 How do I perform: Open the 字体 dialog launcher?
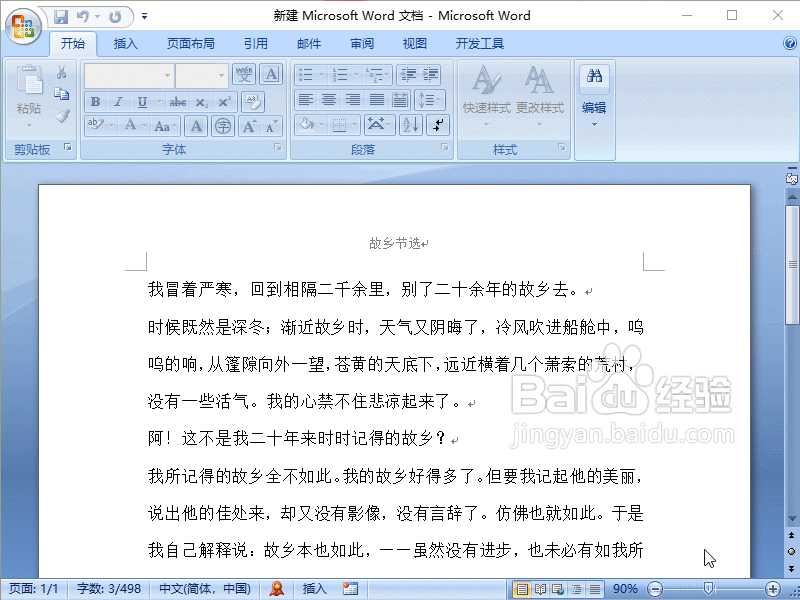point(278,147)
